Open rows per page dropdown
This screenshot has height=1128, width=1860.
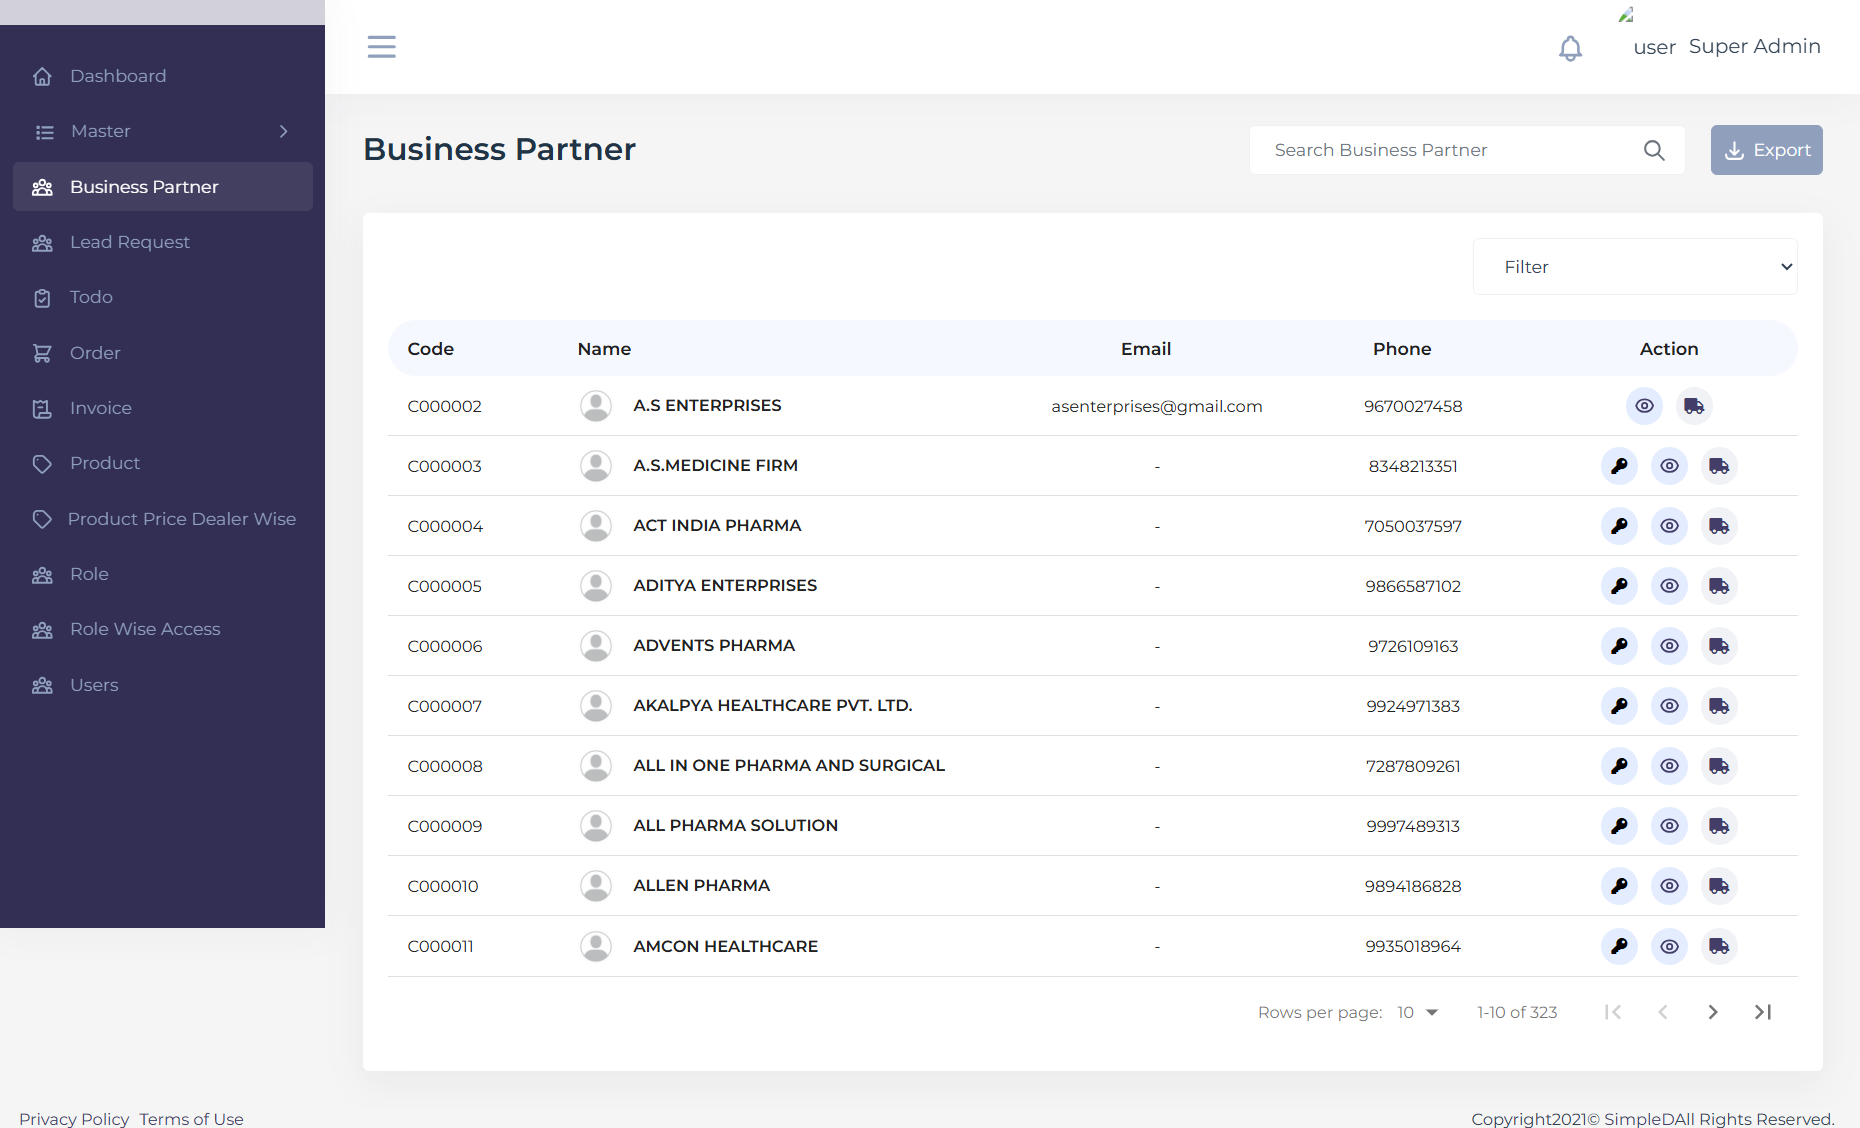(1418, 1012)
